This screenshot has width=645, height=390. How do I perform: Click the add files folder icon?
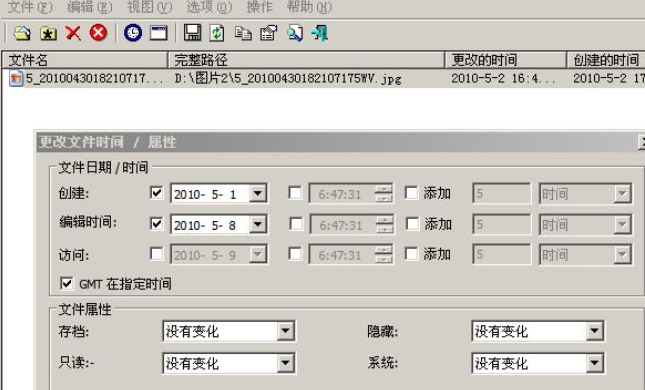22,33
